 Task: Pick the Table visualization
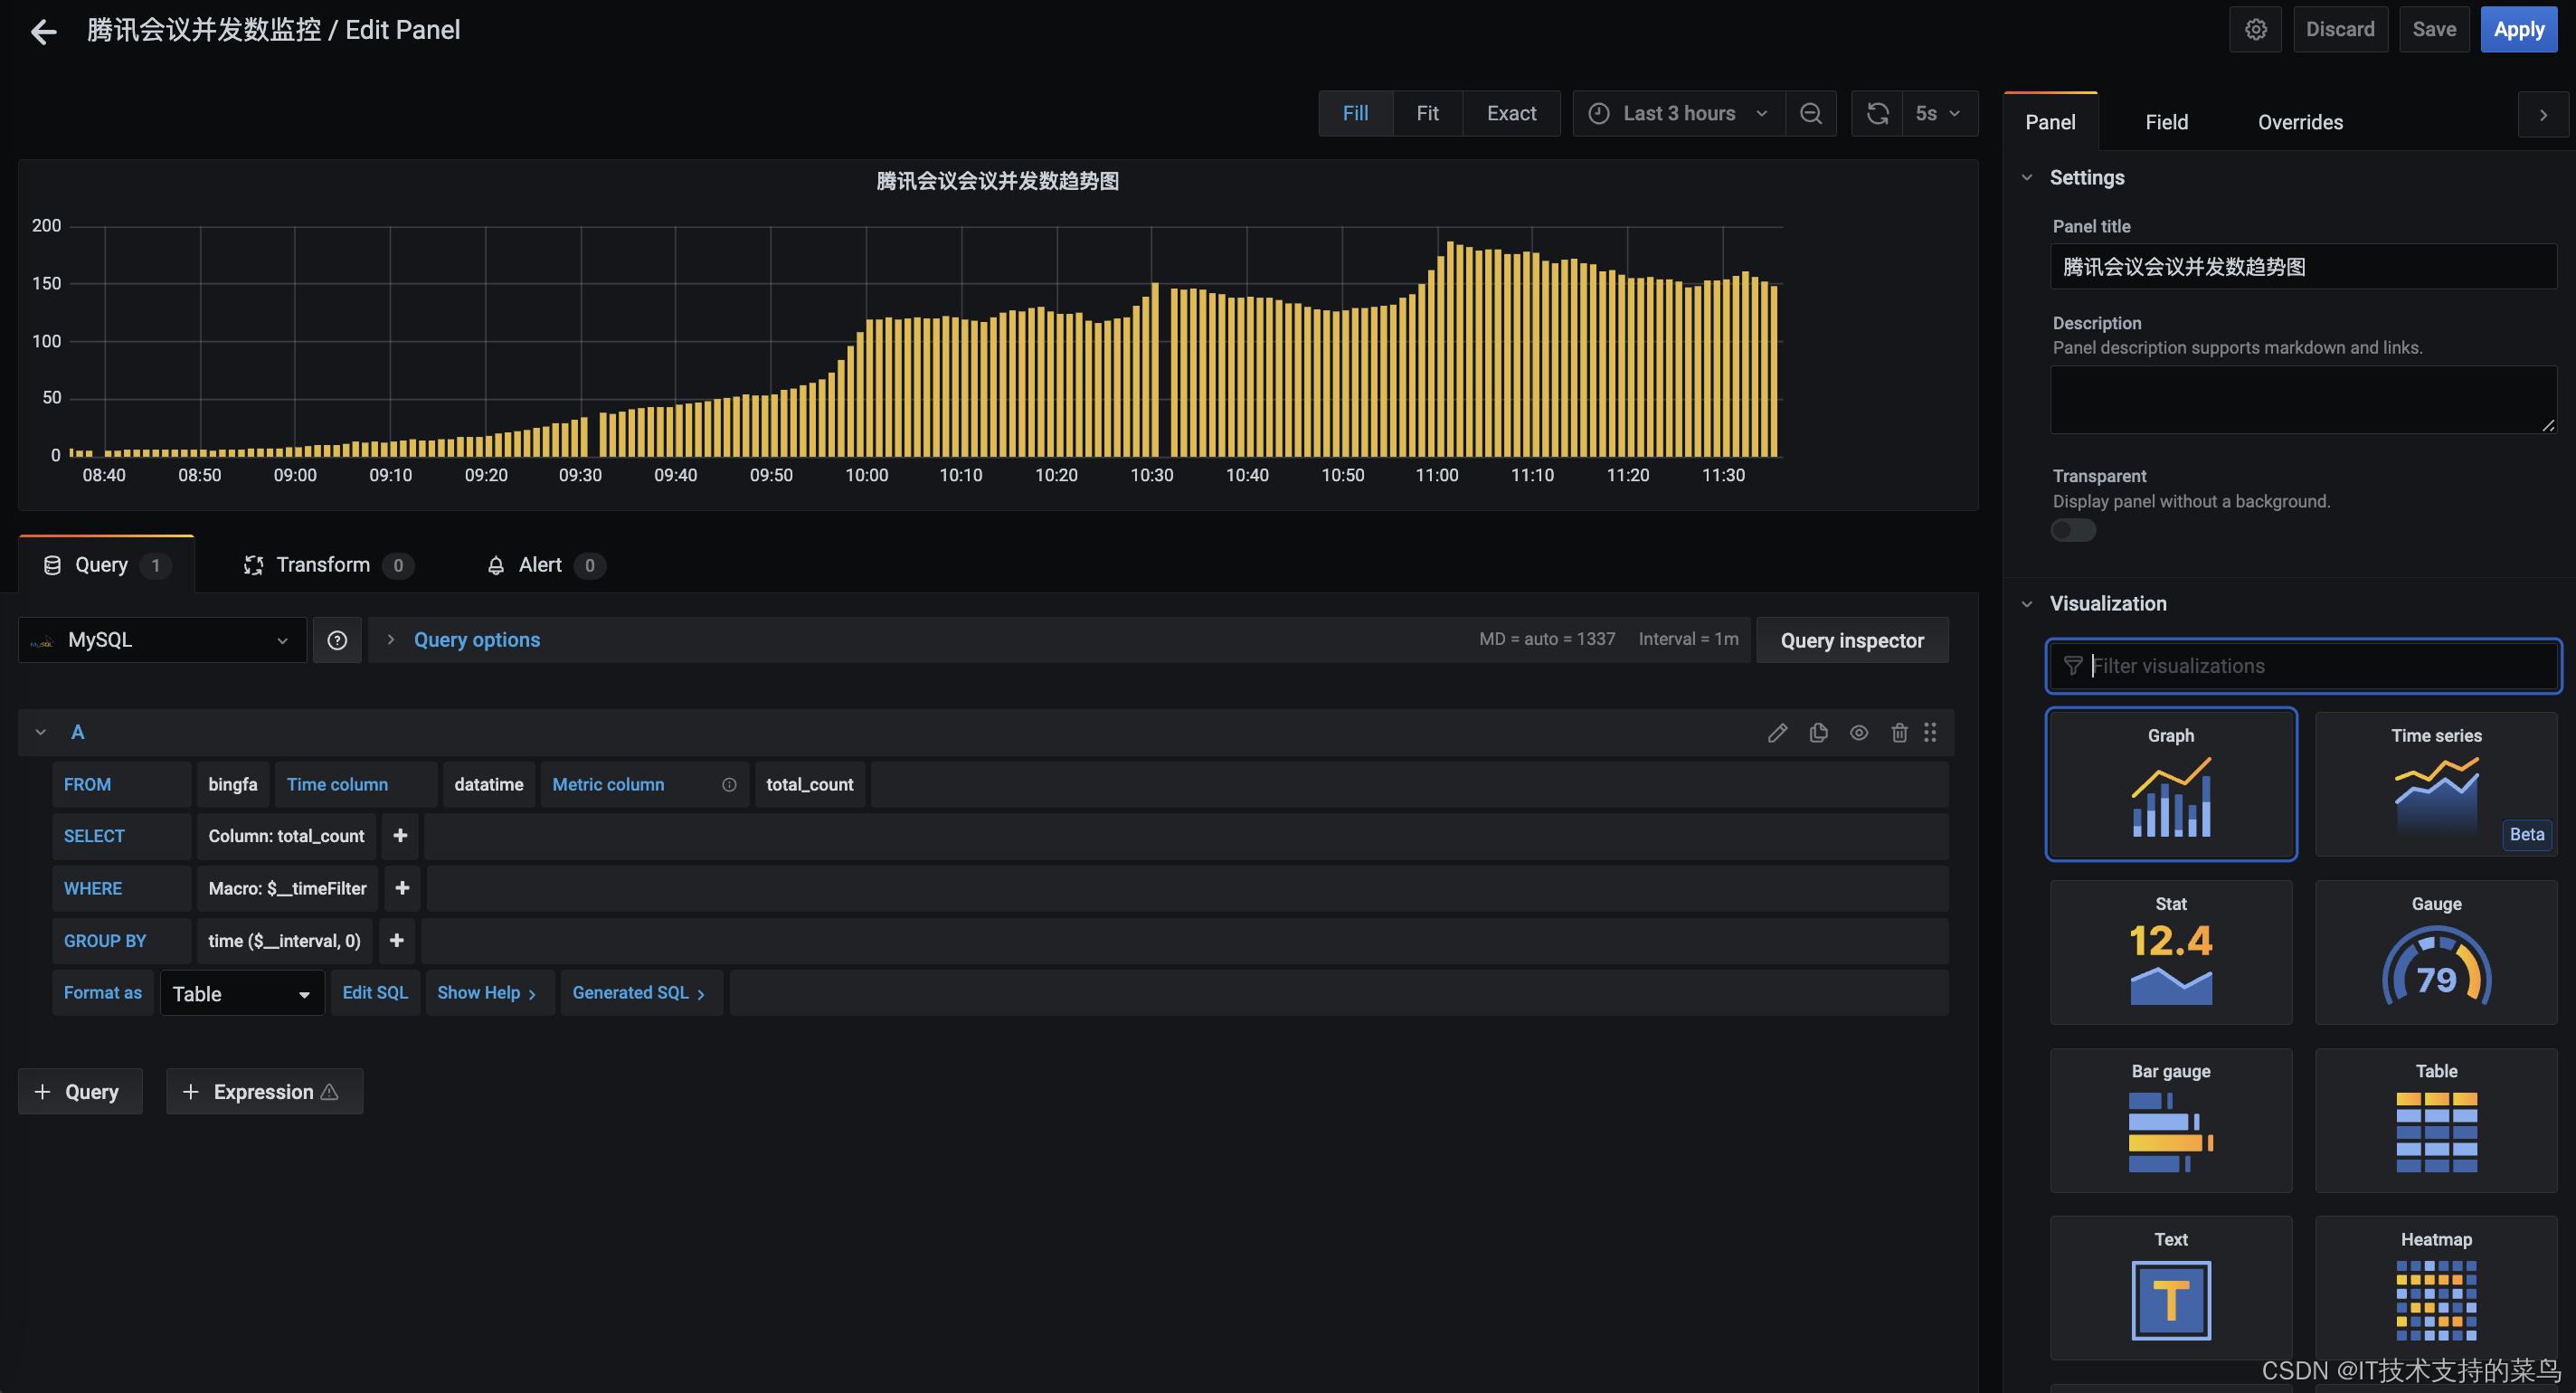click(x=2436, y=1121)
